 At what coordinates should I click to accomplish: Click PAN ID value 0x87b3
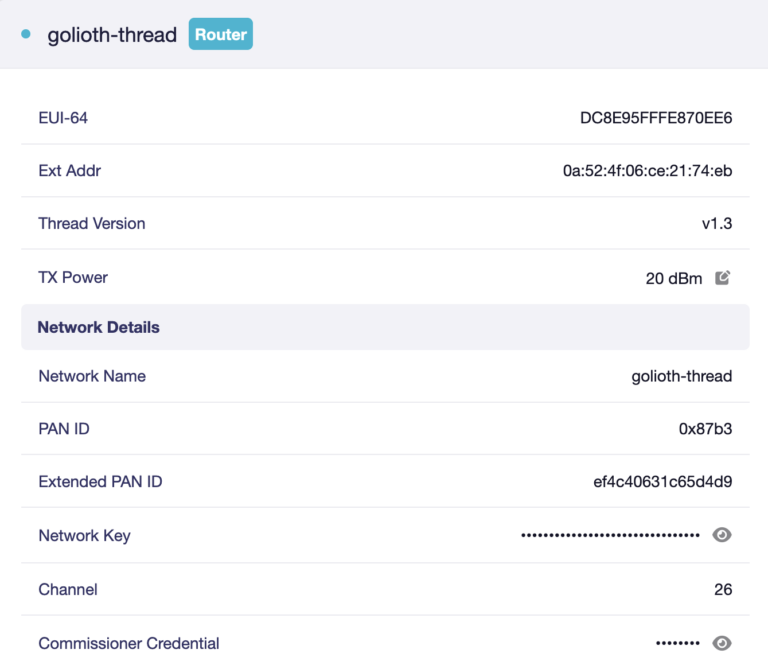point(705,429)
